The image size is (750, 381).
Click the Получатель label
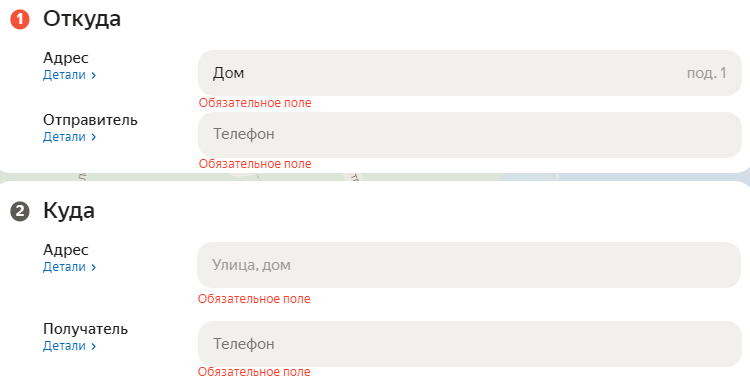tap(86, 329)
